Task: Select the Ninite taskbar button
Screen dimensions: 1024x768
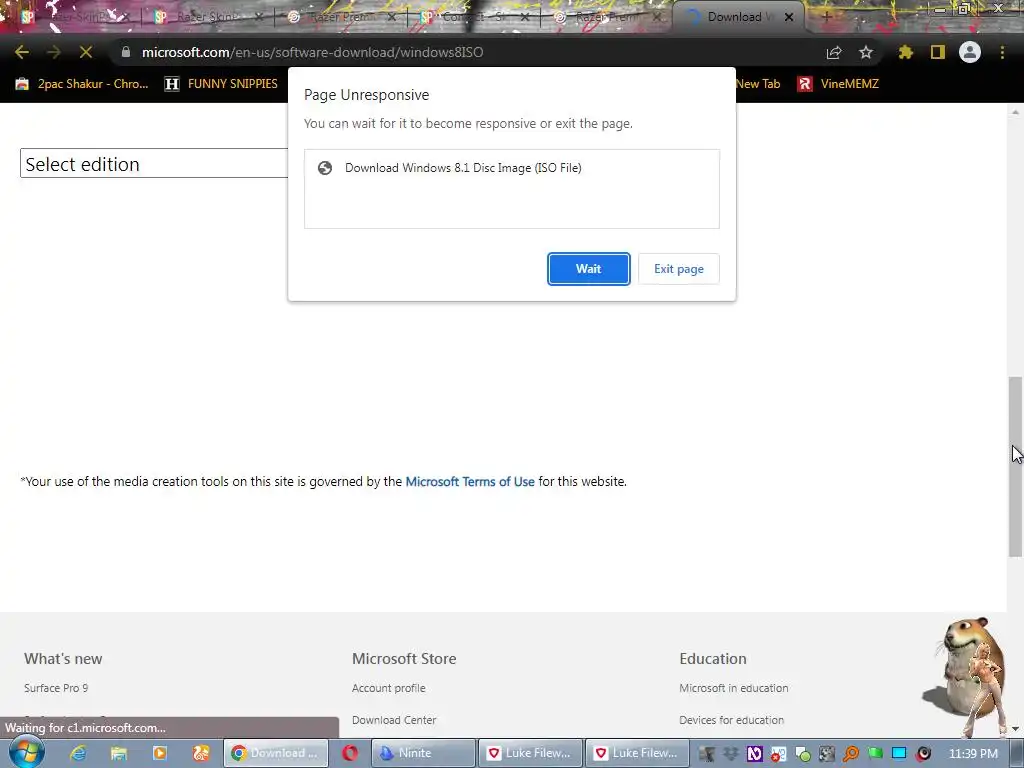Action: (423, 753)
